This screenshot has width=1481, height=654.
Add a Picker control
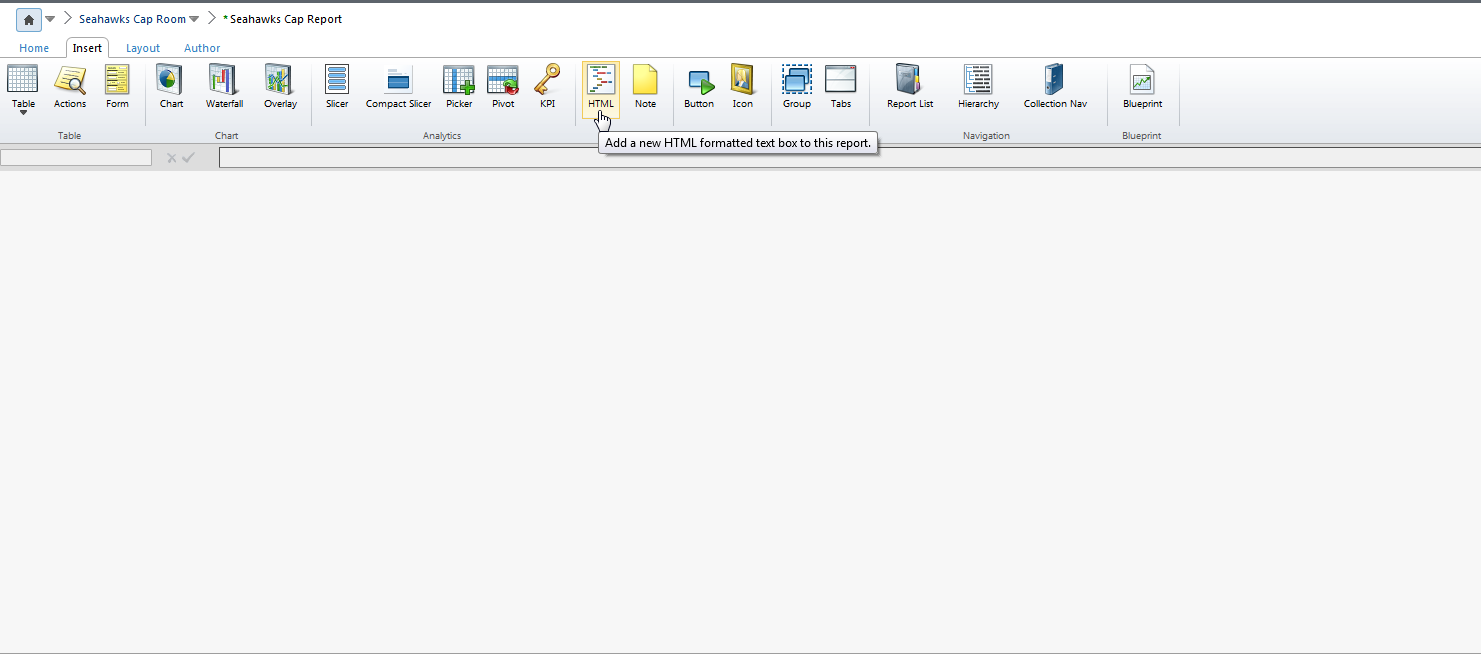click(x=459, y=88)
